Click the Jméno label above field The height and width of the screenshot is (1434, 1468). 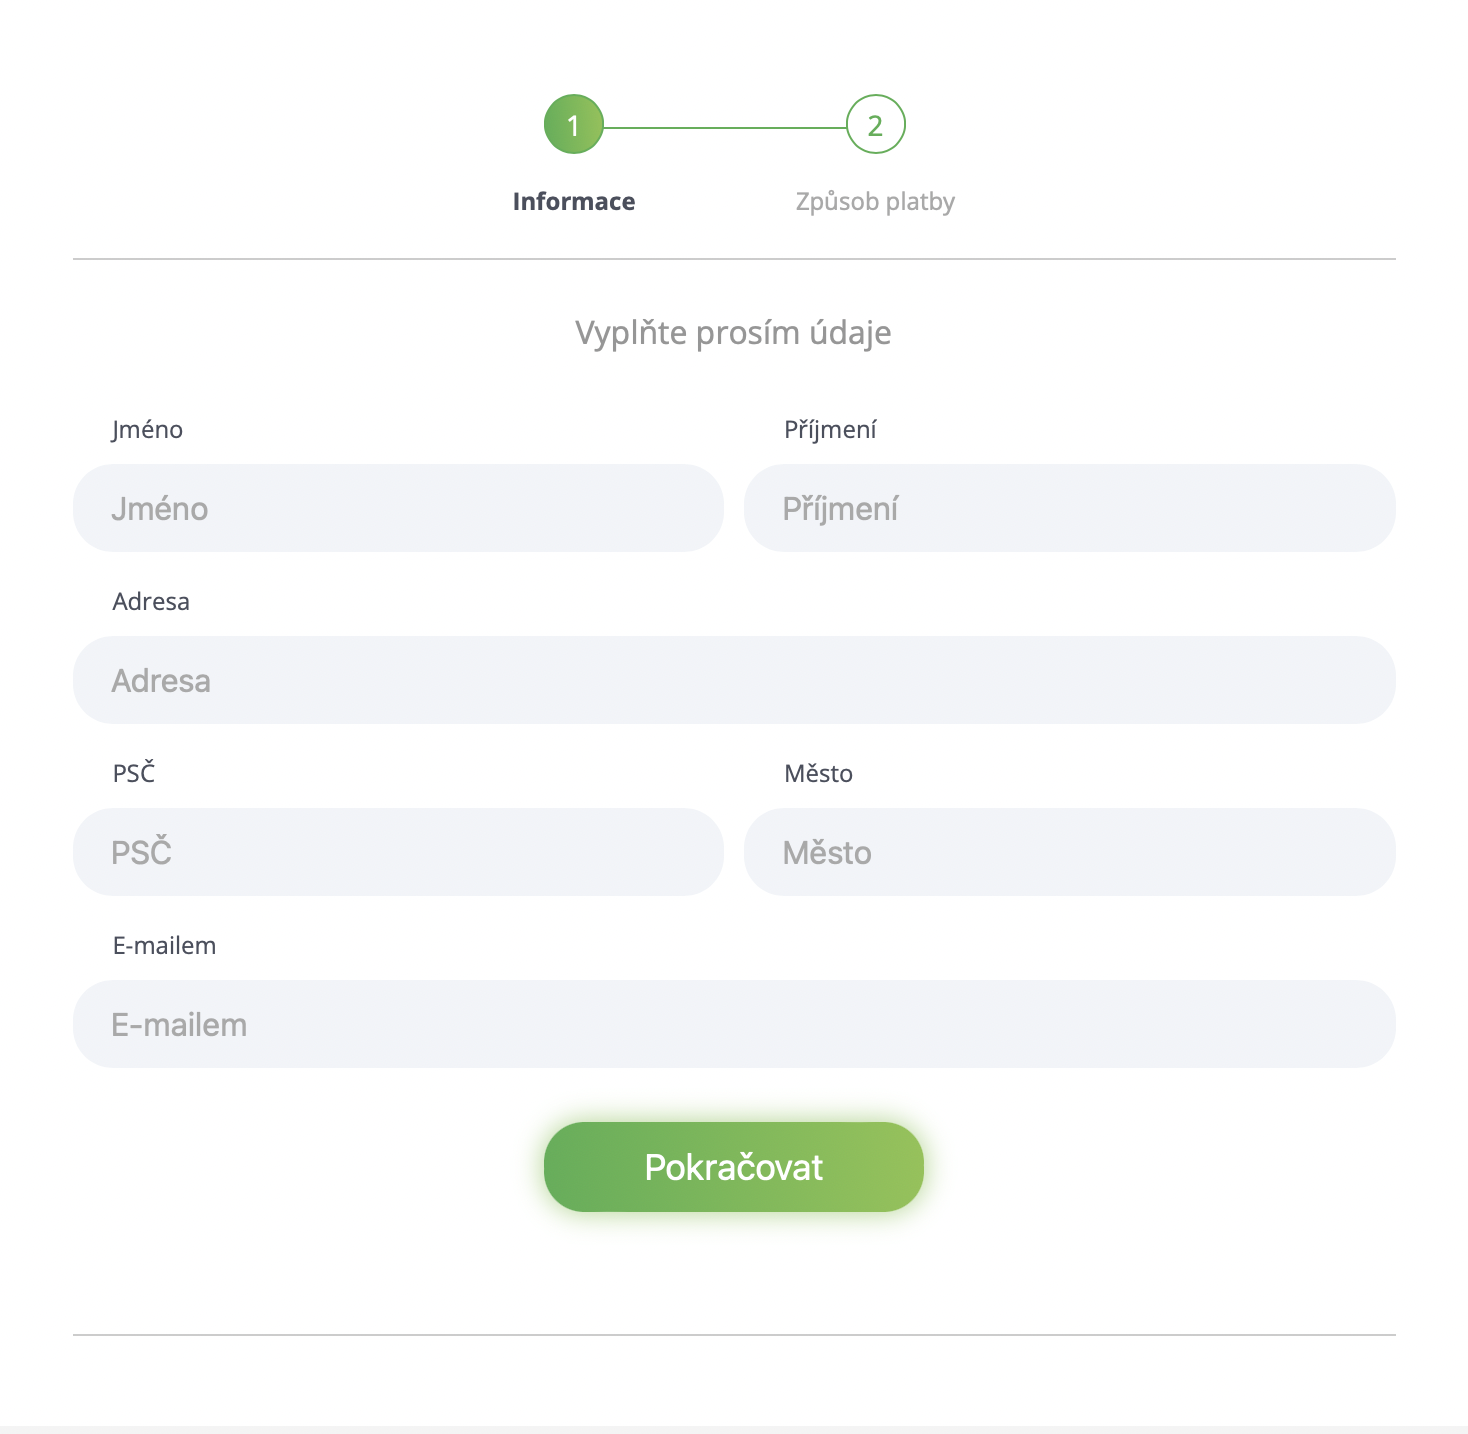click(x=147, y=430)
